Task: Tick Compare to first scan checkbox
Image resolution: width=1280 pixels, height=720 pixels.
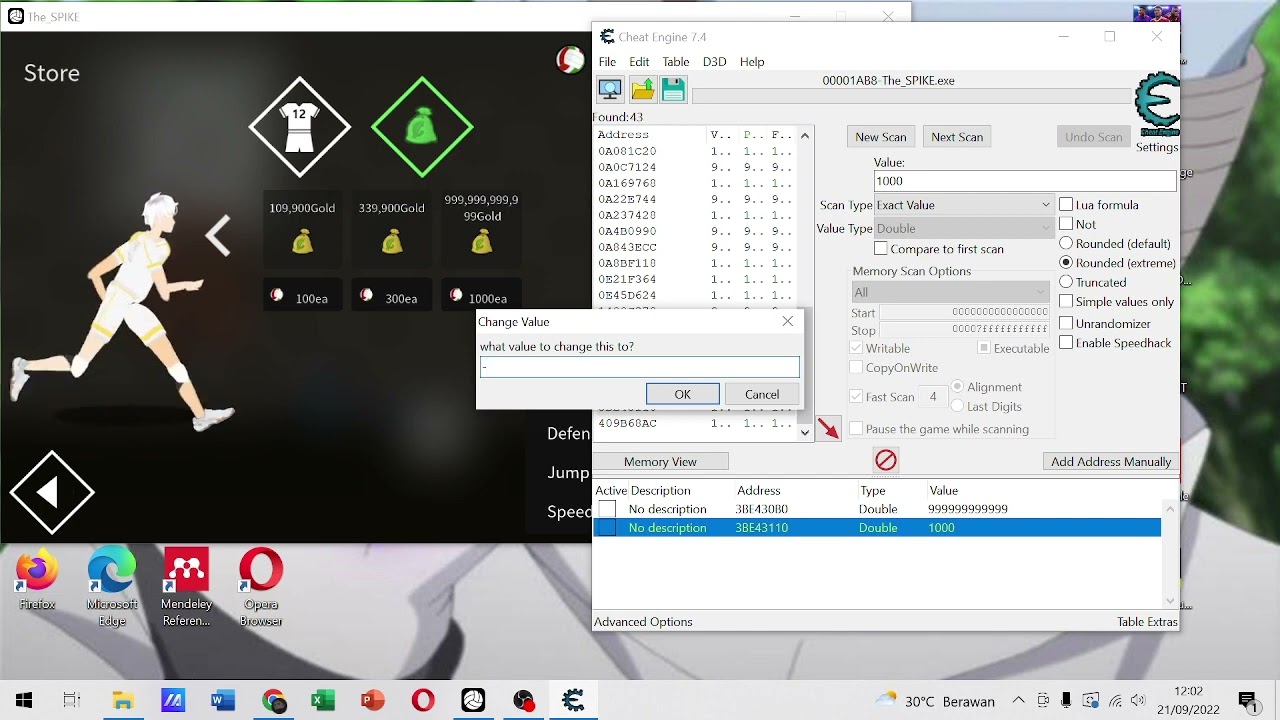Action: pos(881,249)
